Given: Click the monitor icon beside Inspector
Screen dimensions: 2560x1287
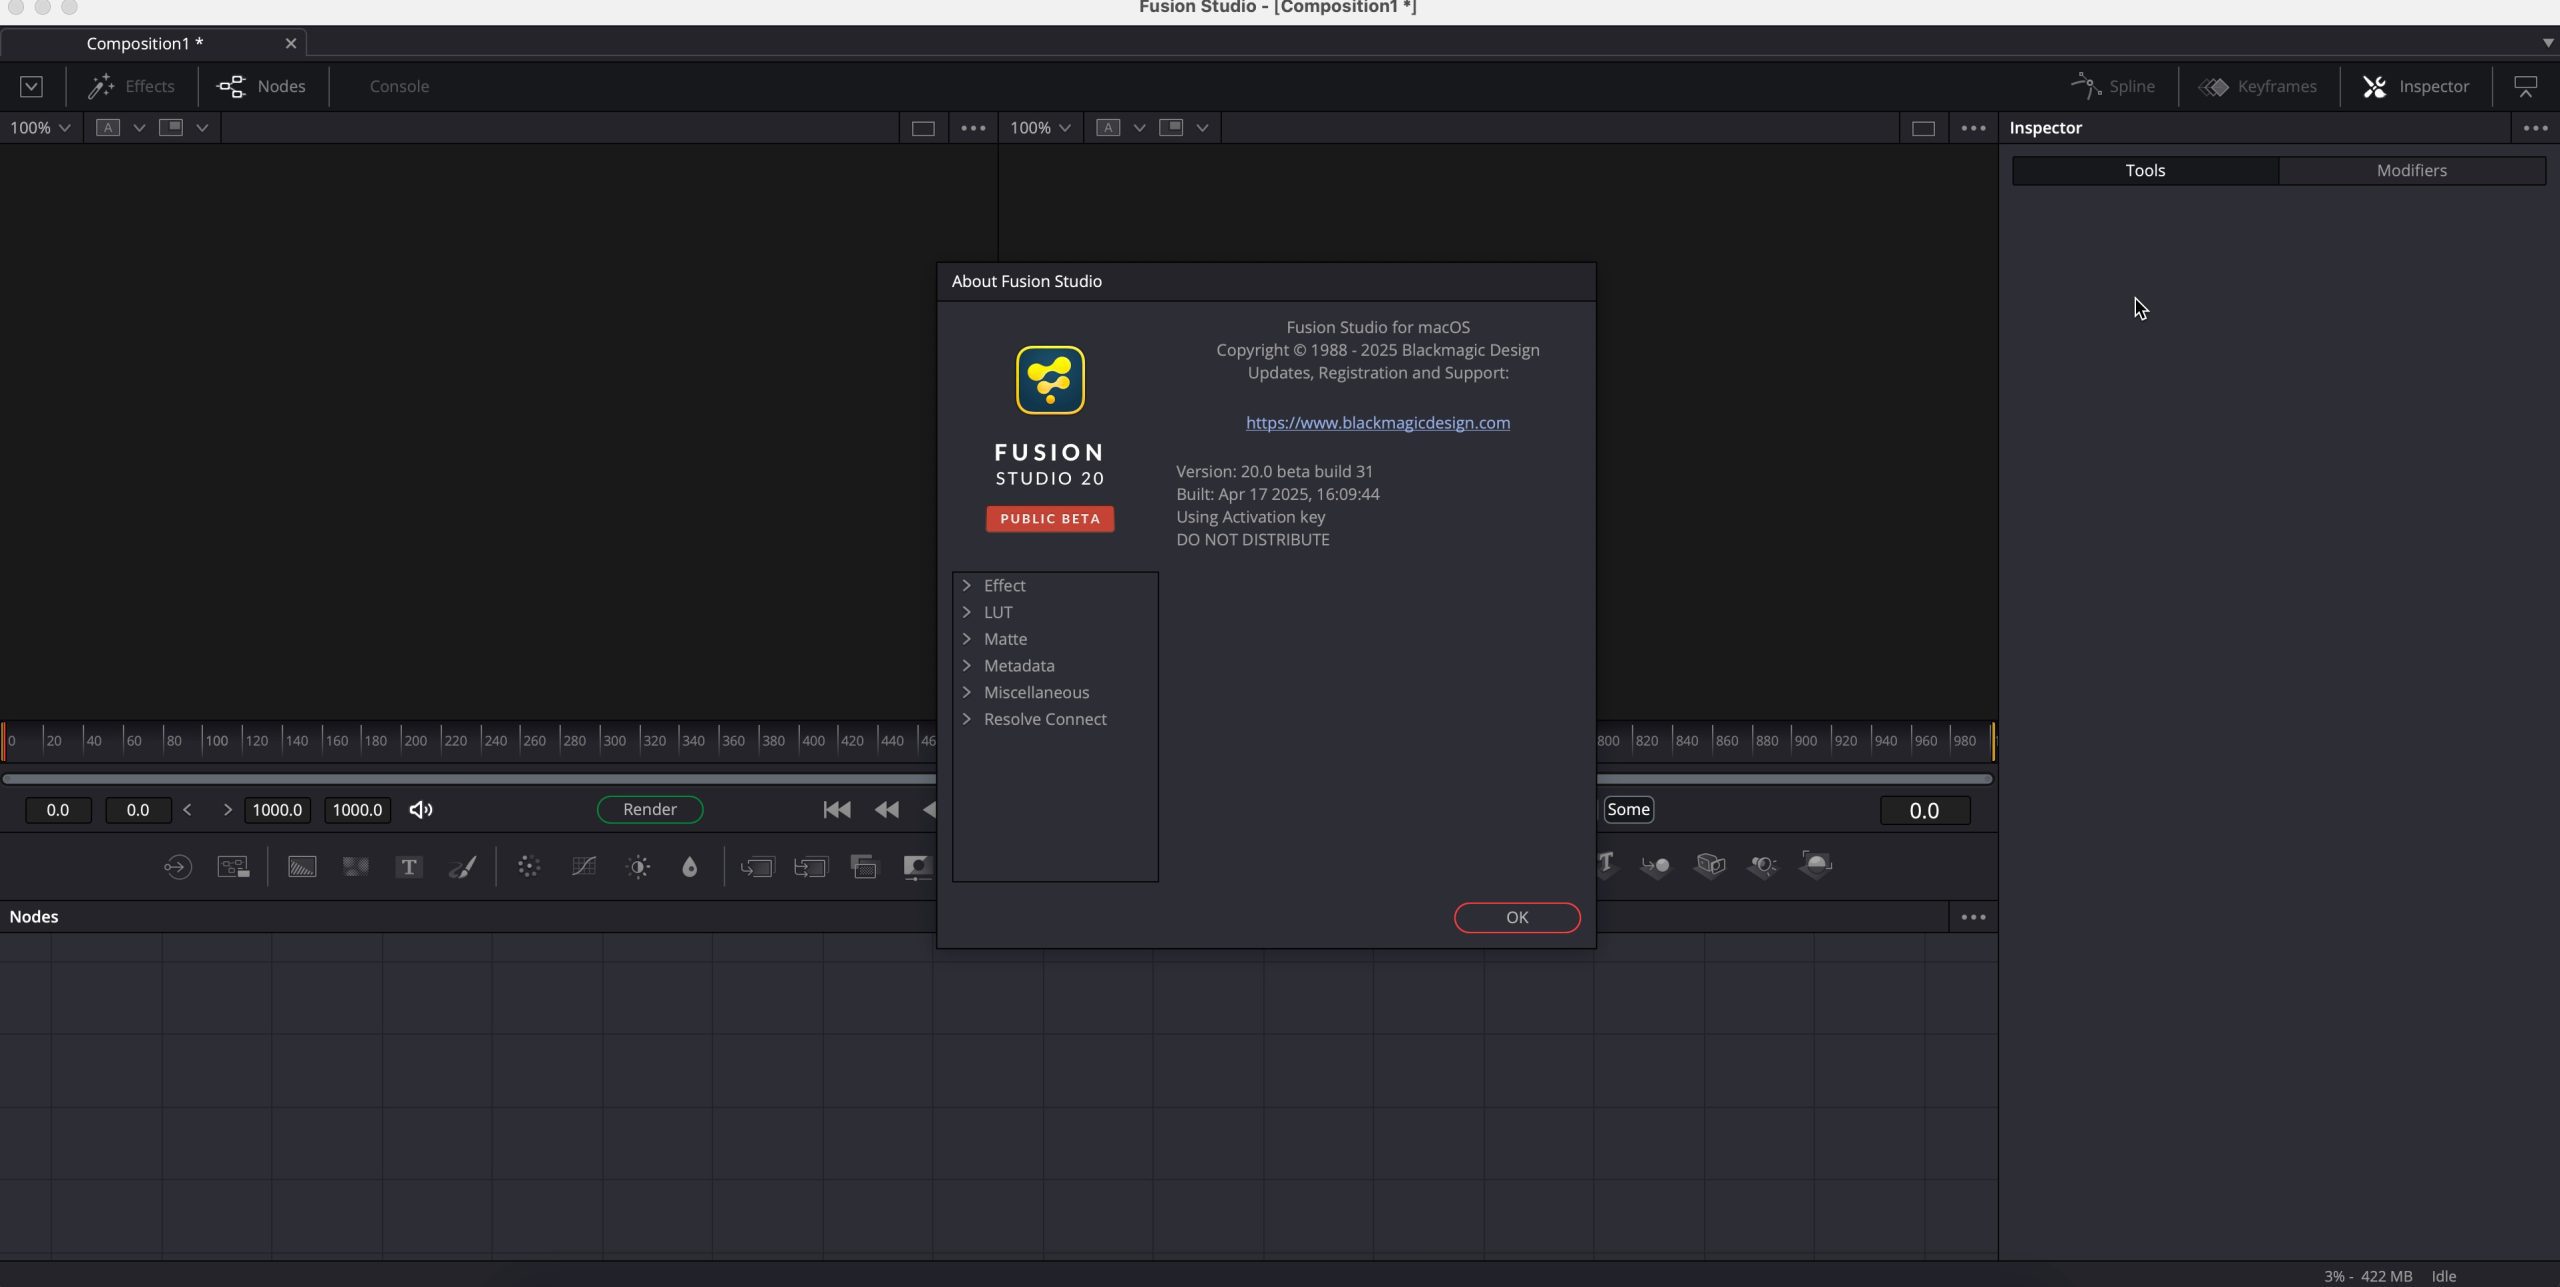Looking at the screenshot, I should coord(2526,87).
